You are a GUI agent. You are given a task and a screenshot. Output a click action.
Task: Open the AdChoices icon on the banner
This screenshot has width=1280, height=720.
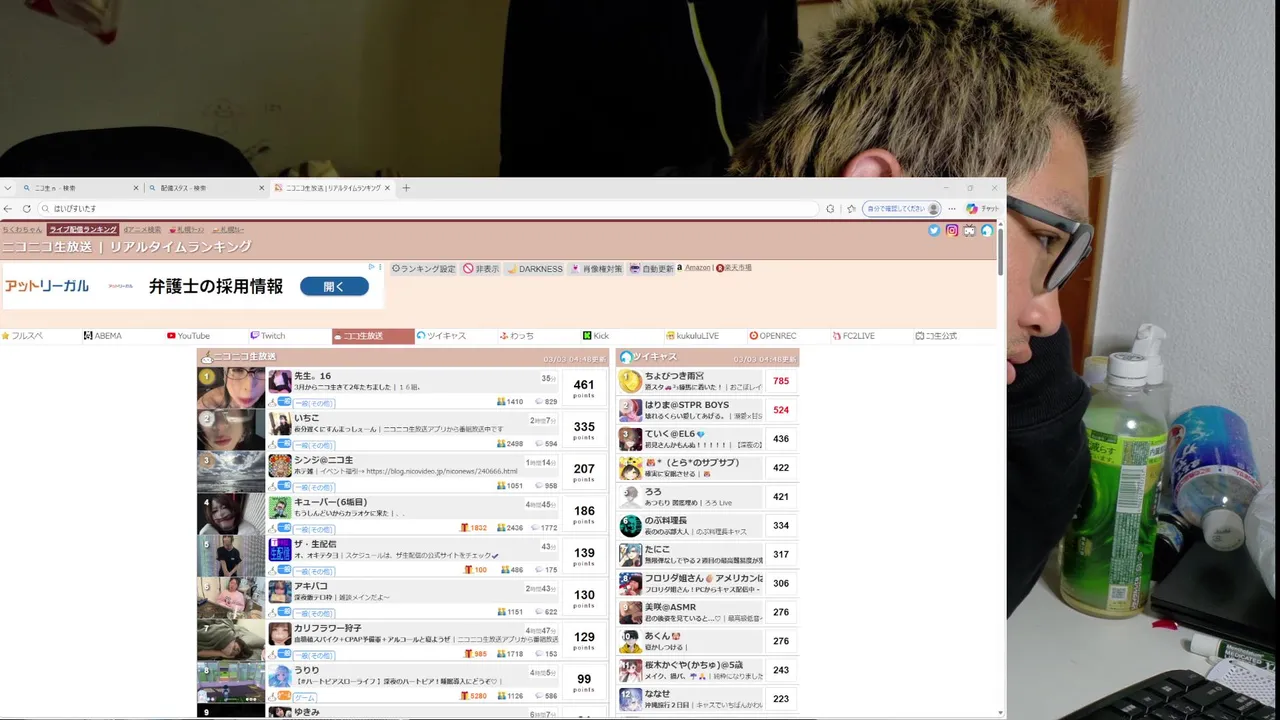[373, 267]
